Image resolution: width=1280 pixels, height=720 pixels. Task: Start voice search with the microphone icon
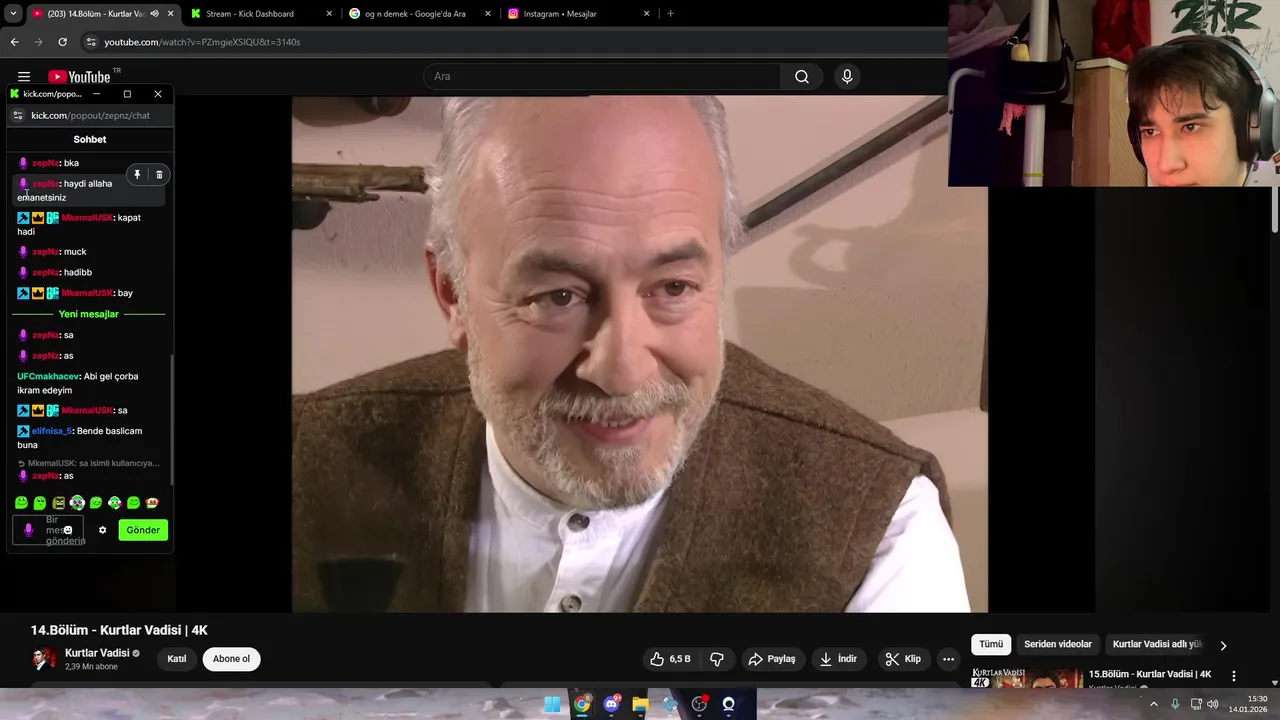point(847,77)
